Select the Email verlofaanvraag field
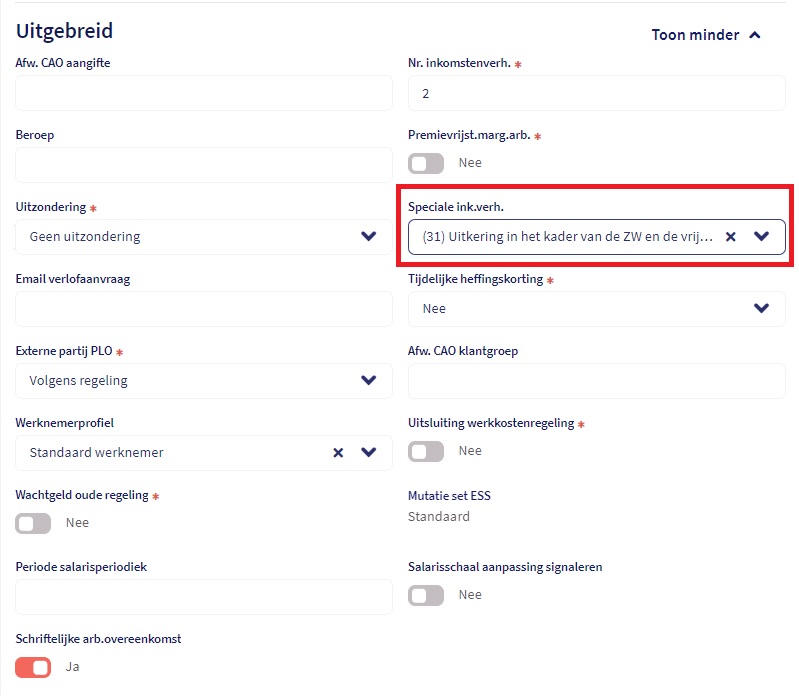 [x=204, y=309]
